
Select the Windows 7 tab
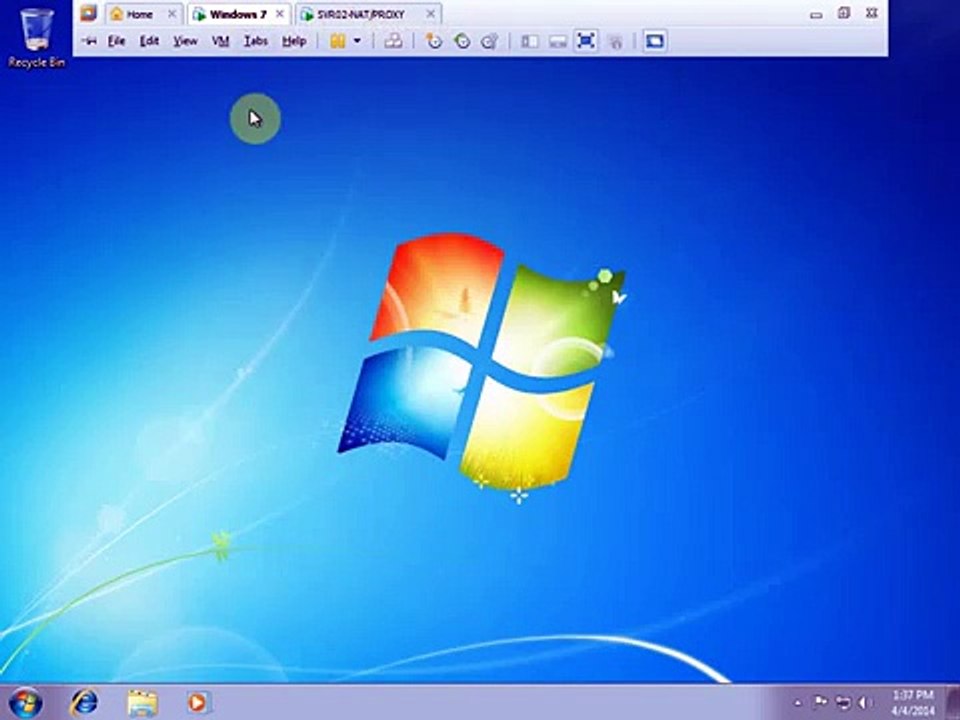(x=238, y=14)
